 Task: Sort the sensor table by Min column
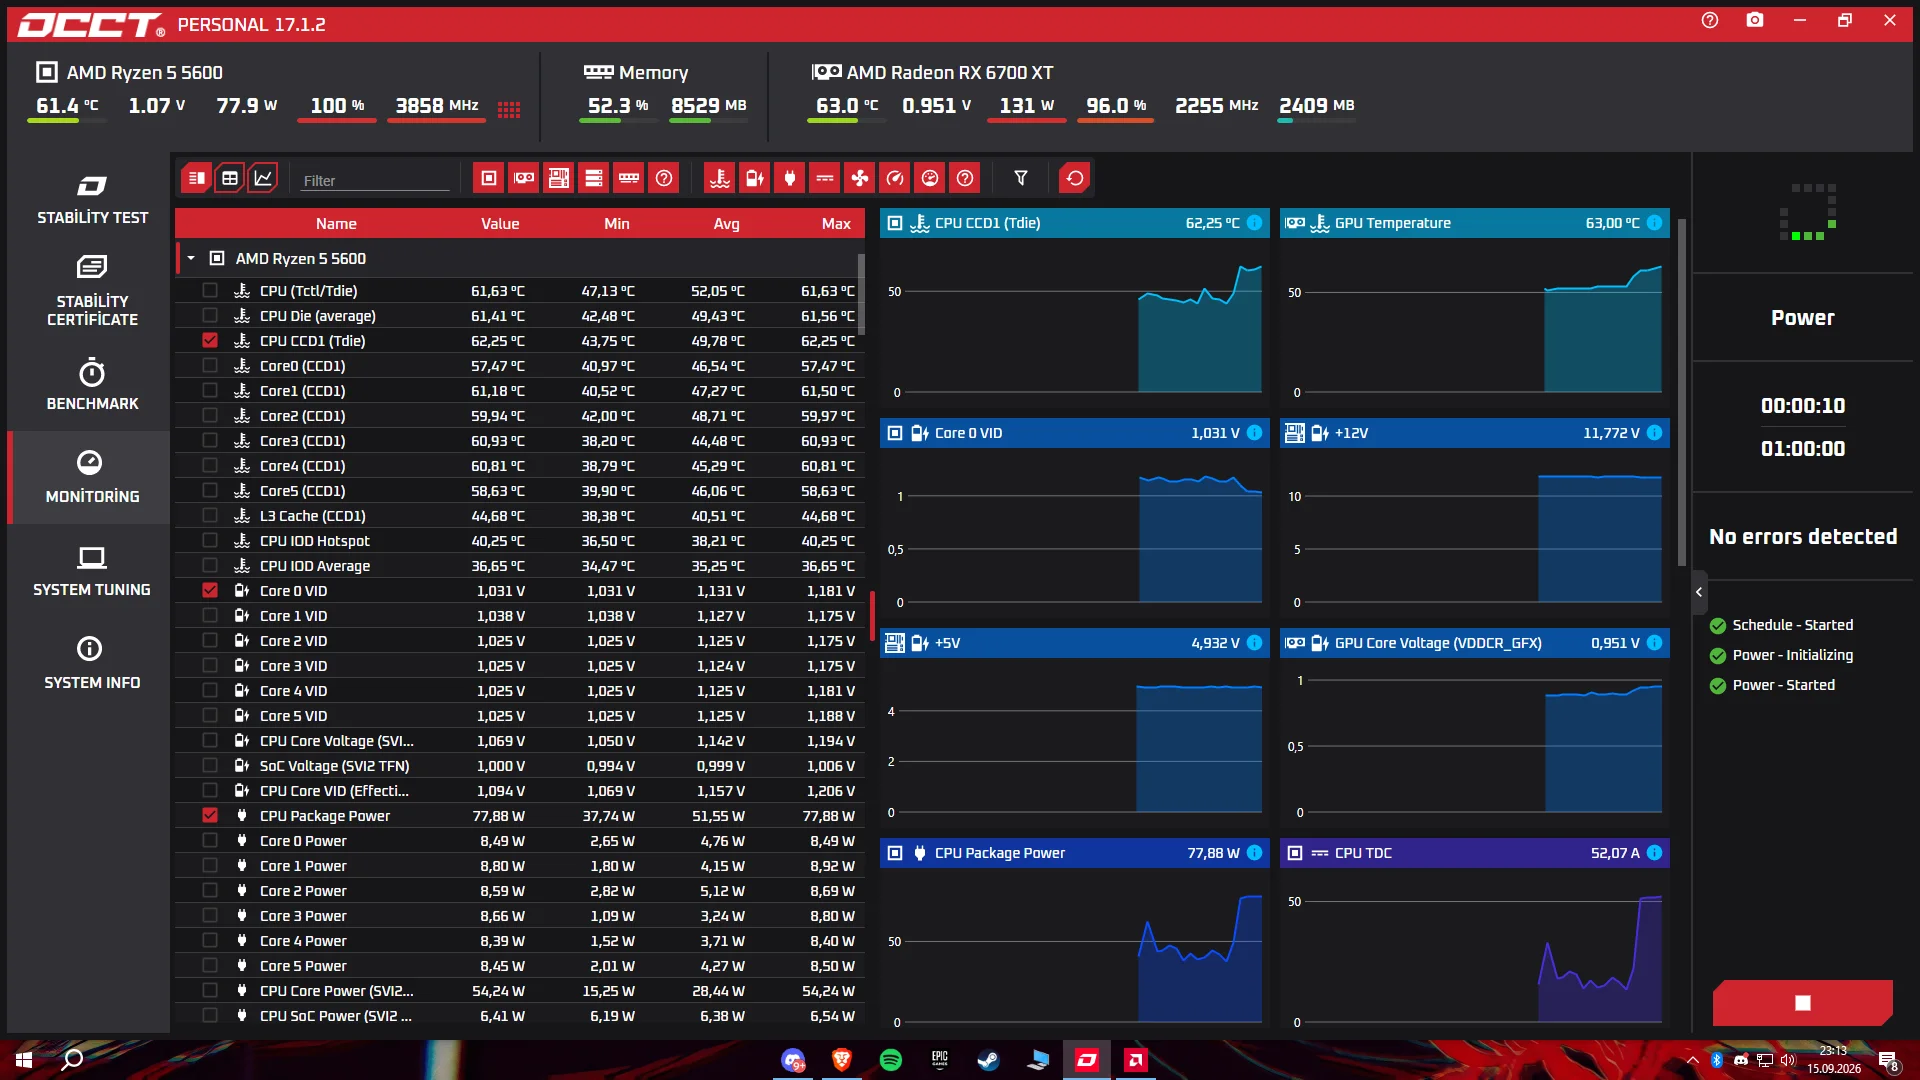(x=617, y=224)
